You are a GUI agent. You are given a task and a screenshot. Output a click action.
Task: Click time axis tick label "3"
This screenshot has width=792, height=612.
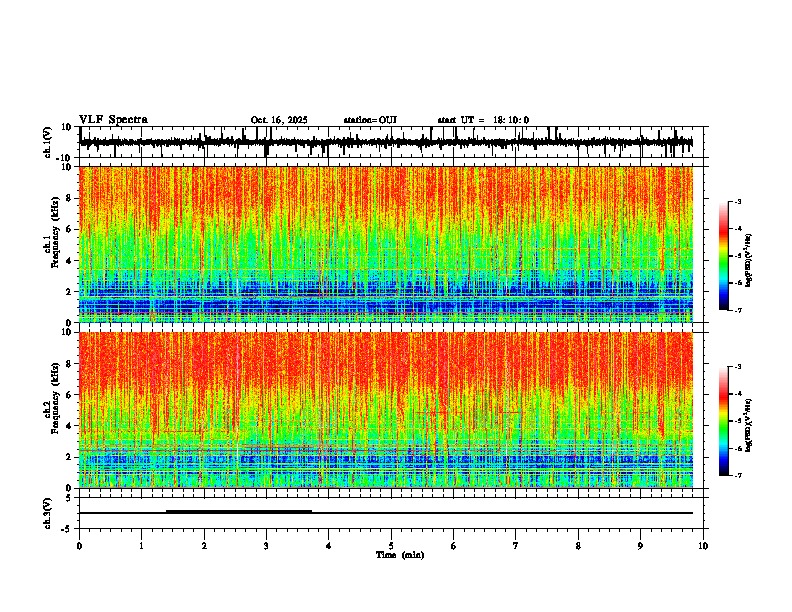(x=266, y=546)
